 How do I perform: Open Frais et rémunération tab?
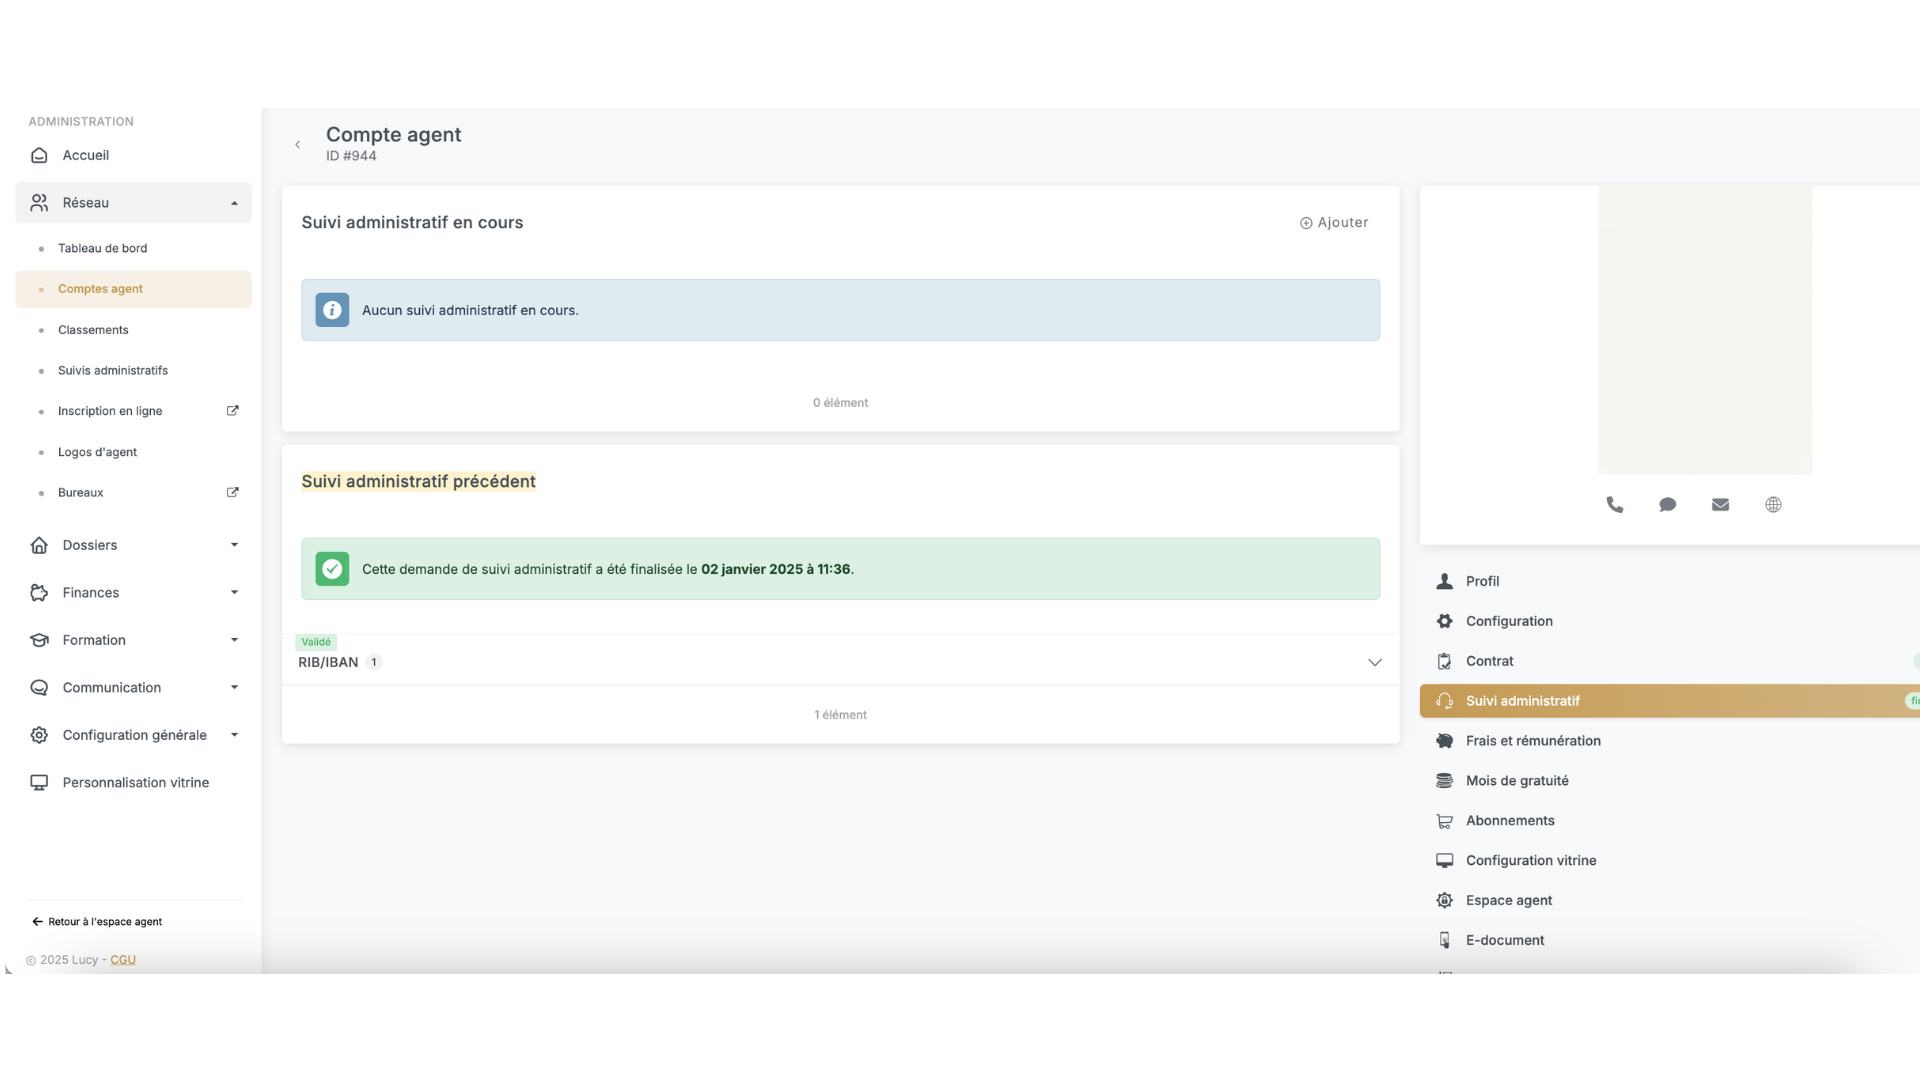point(1532,741)
